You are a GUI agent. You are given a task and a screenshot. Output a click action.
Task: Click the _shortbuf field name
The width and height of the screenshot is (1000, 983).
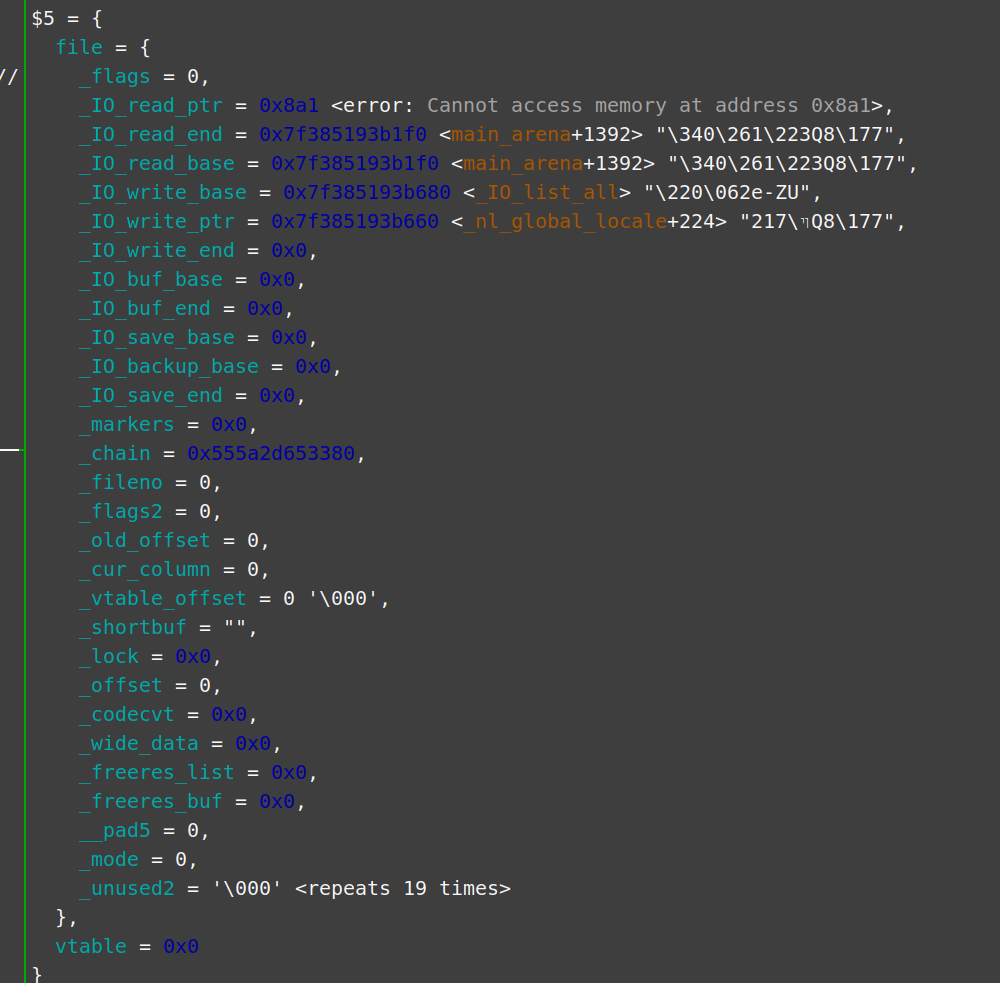(133, 628)
